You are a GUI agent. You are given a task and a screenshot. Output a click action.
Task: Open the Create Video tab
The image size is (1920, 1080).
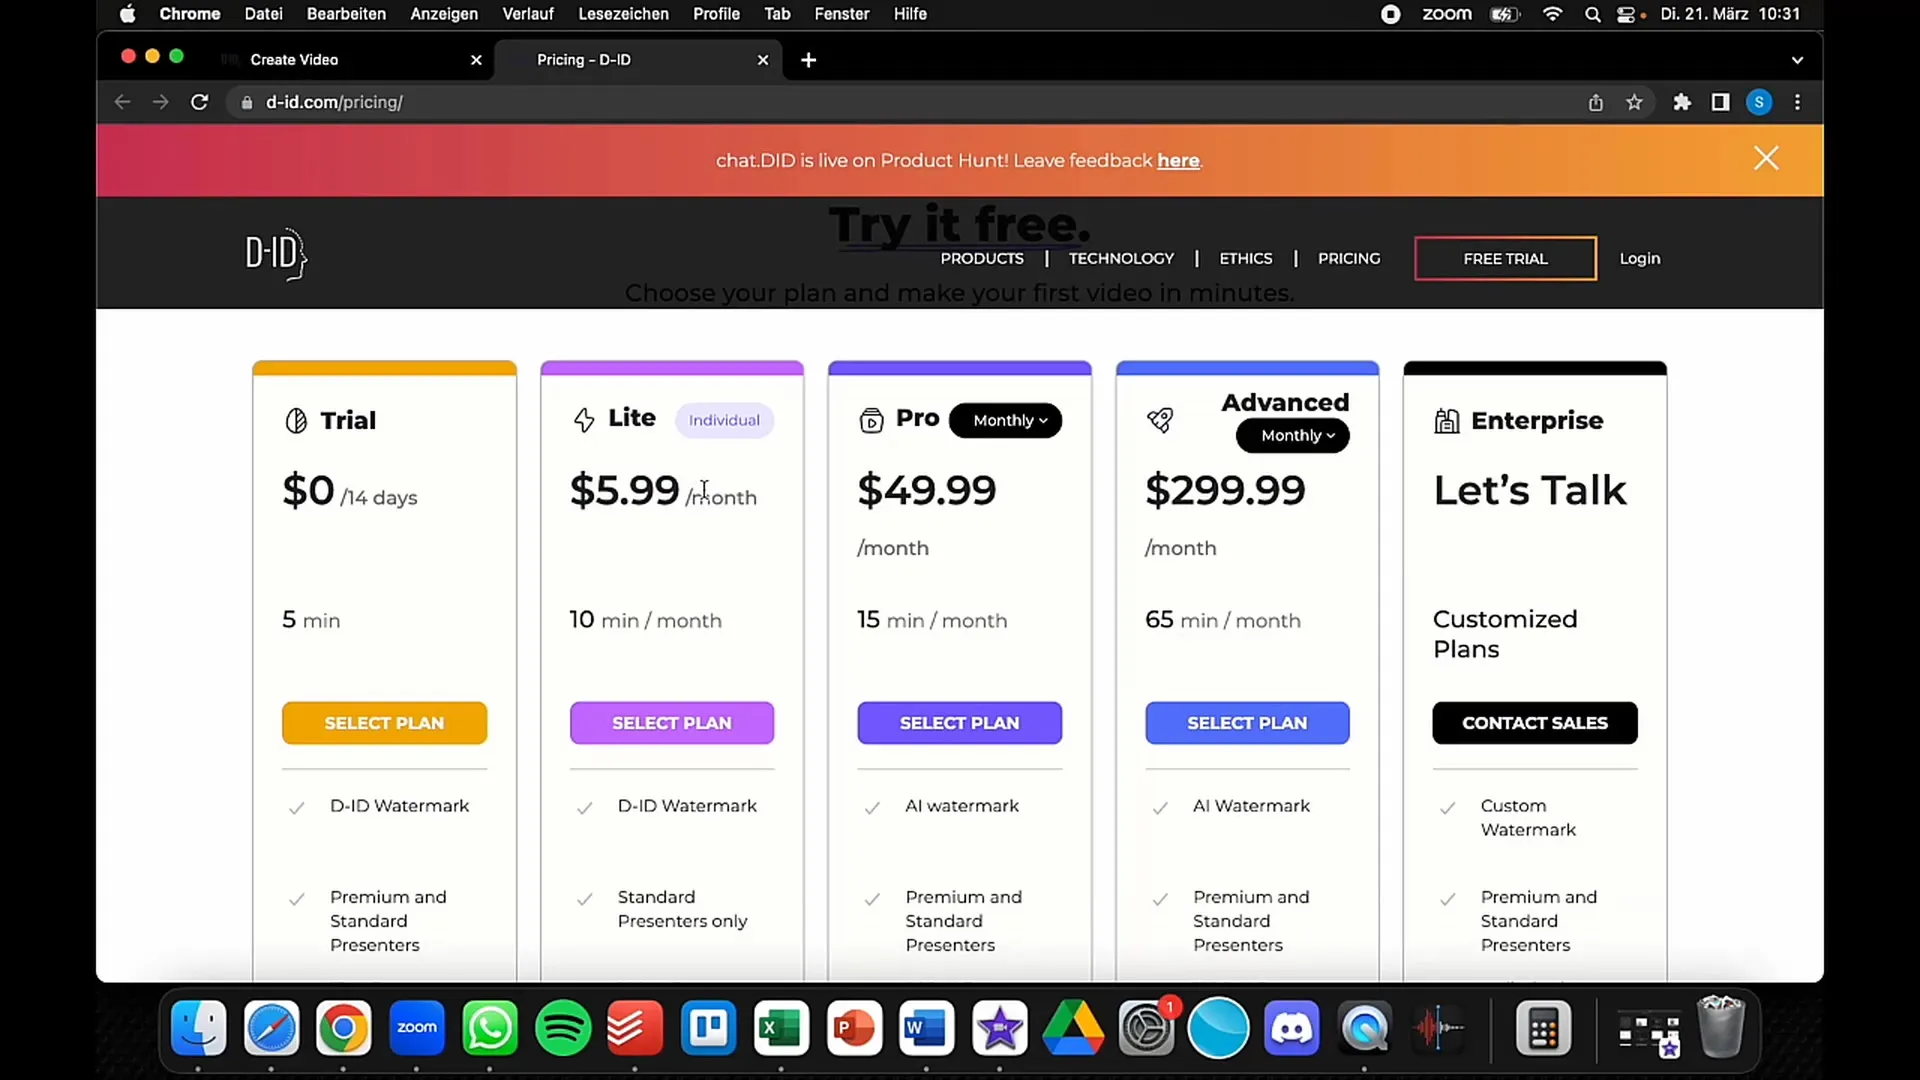[293, 58]
